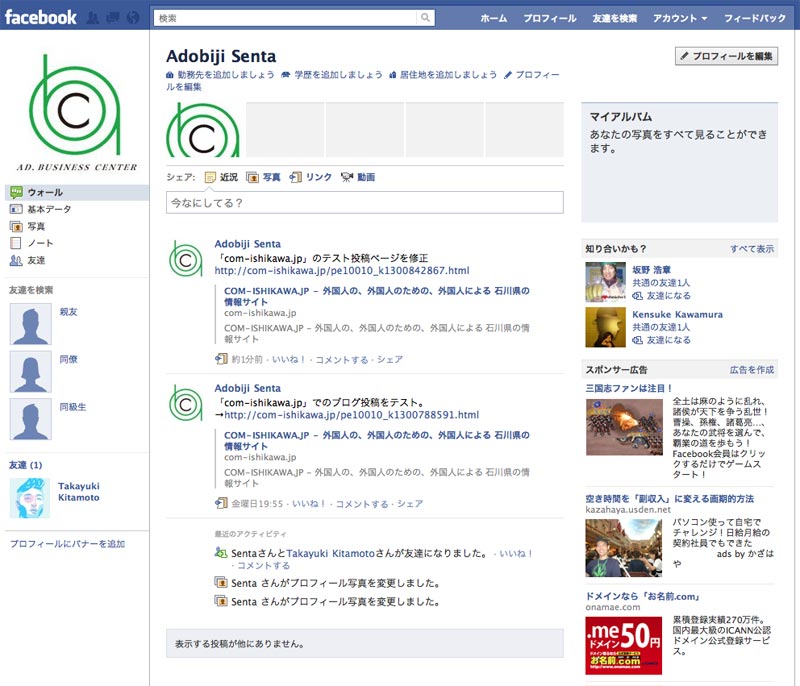Click the .me 50円 domain ad image
This screenshot has height=686, width=800.
[x=623, y=646]
